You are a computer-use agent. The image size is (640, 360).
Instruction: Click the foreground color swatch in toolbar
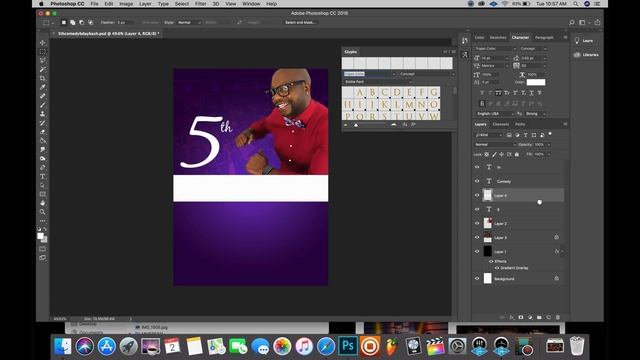(40, 236)
